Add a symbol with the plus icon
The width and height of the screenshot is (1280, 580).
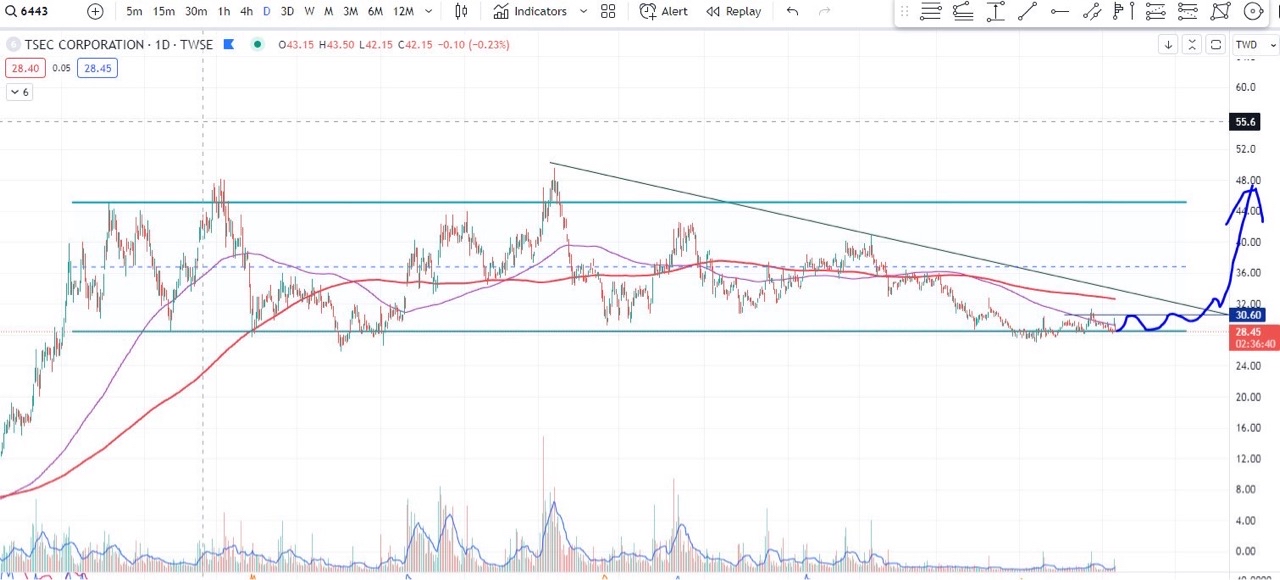95,11
